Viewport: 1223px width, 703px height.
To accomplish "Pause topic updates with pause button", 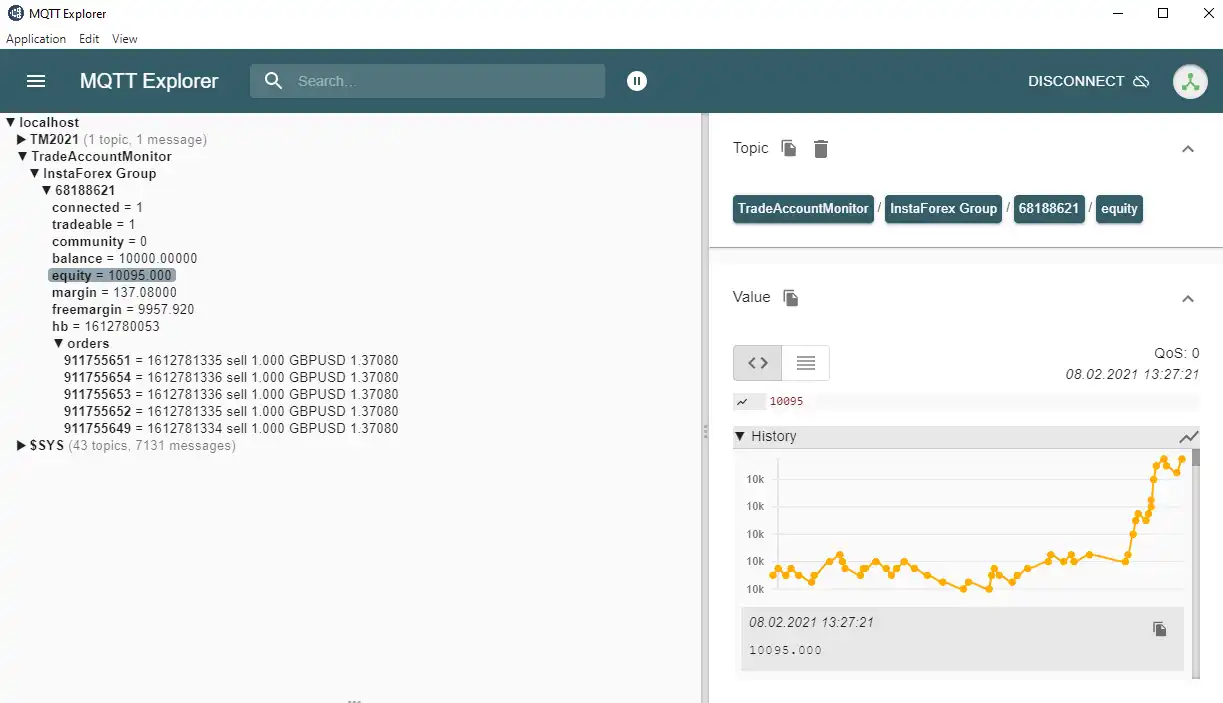I will pos(637,81).
